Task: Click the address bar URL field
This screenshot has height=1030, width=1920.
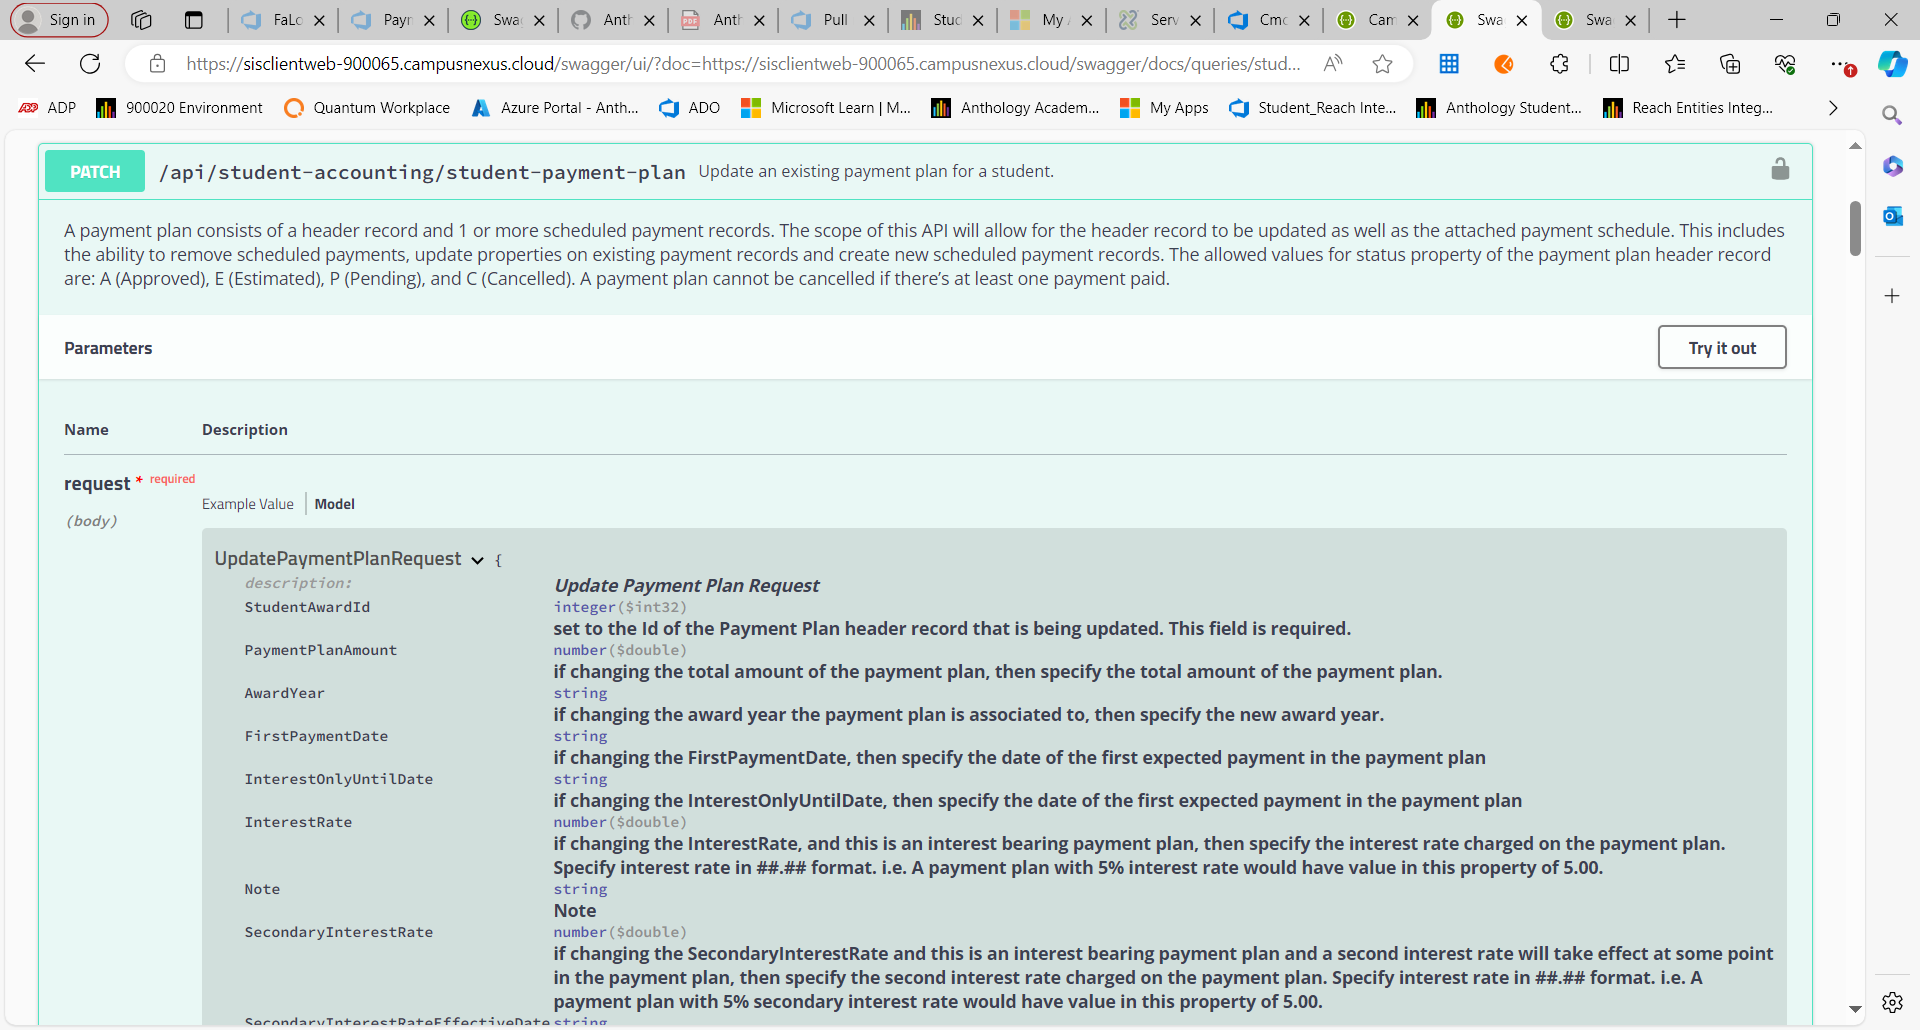Action: pos(743,64)
